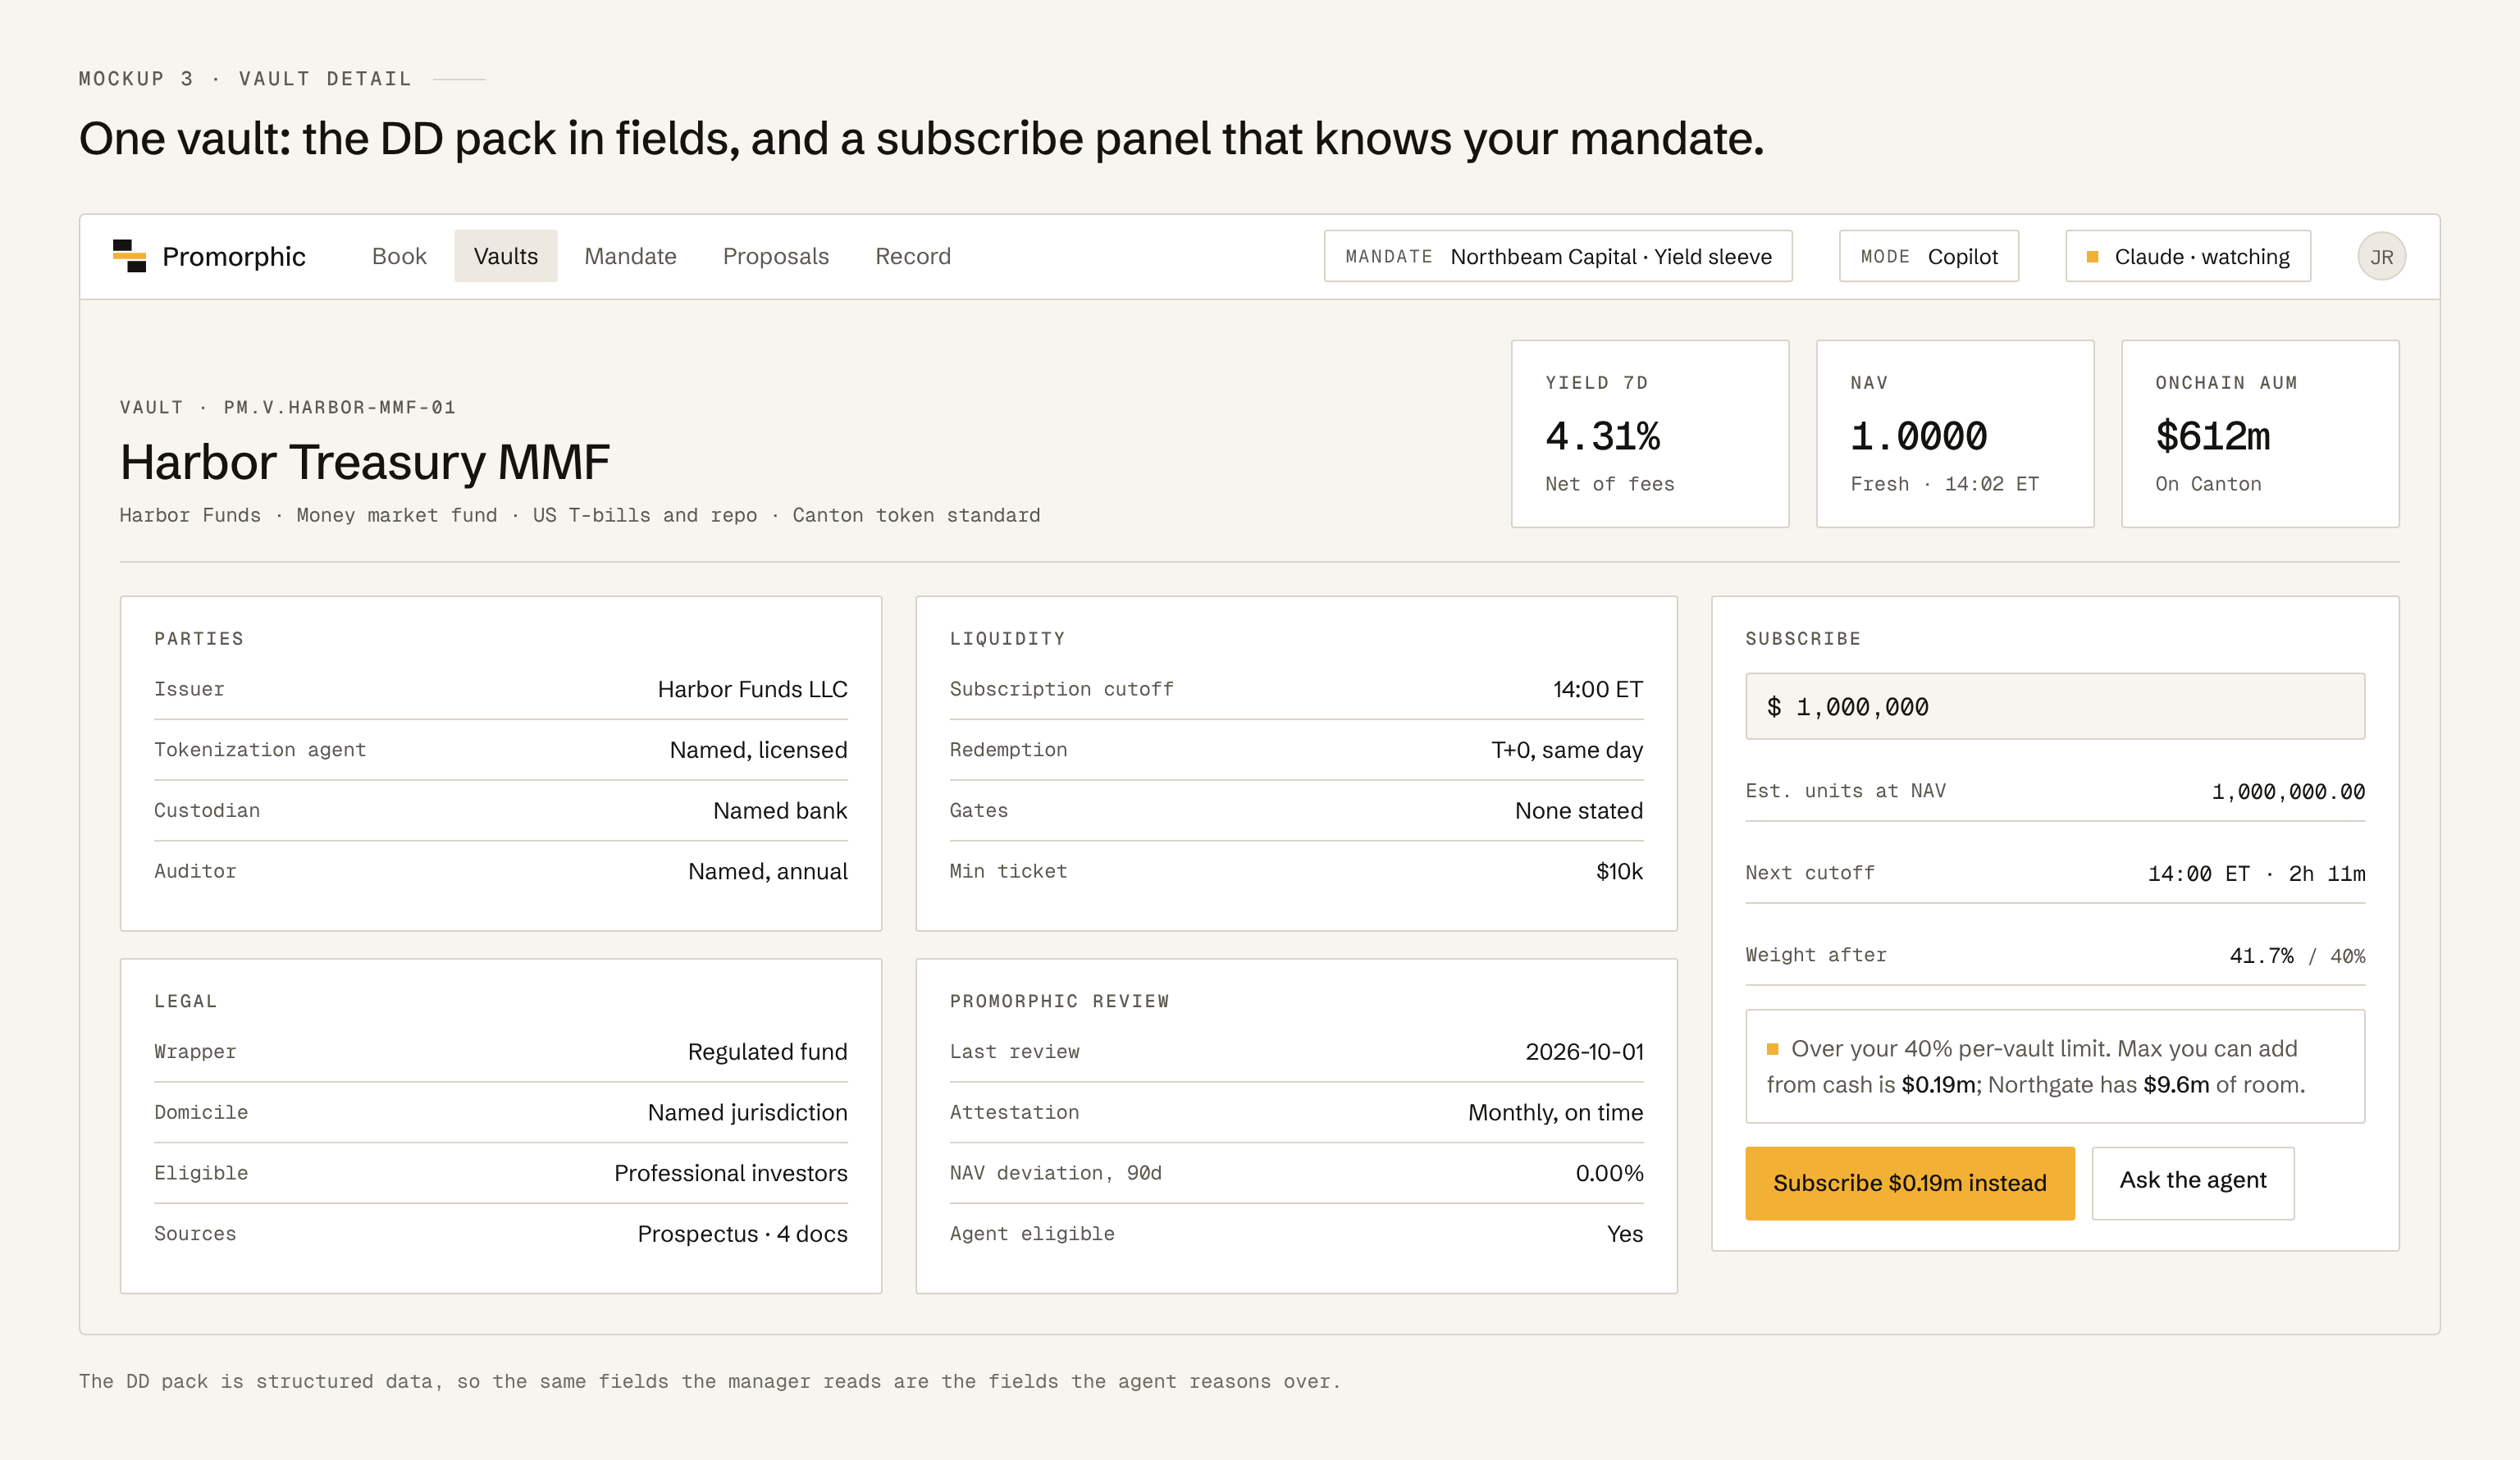Click the subscribe amount input field
Image resolution: width=2520 pixels, height=1460 pixels.
(x=2055, y=706)
